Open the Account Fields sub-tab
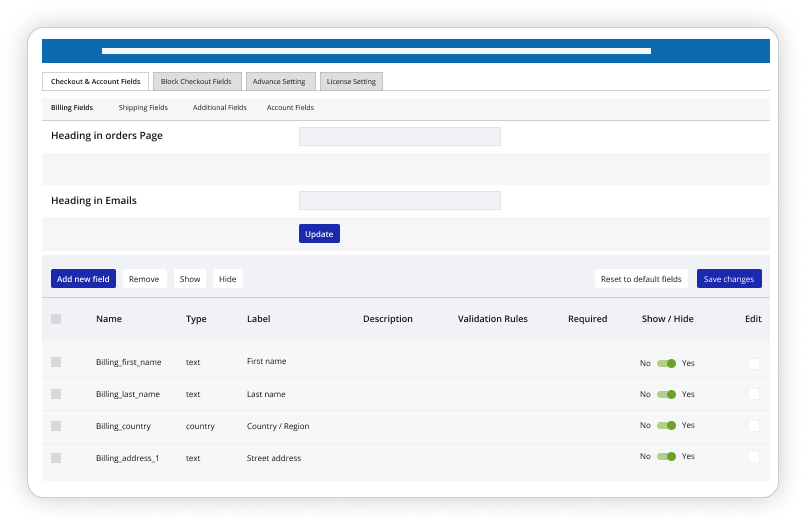 (x=290, y=108)
